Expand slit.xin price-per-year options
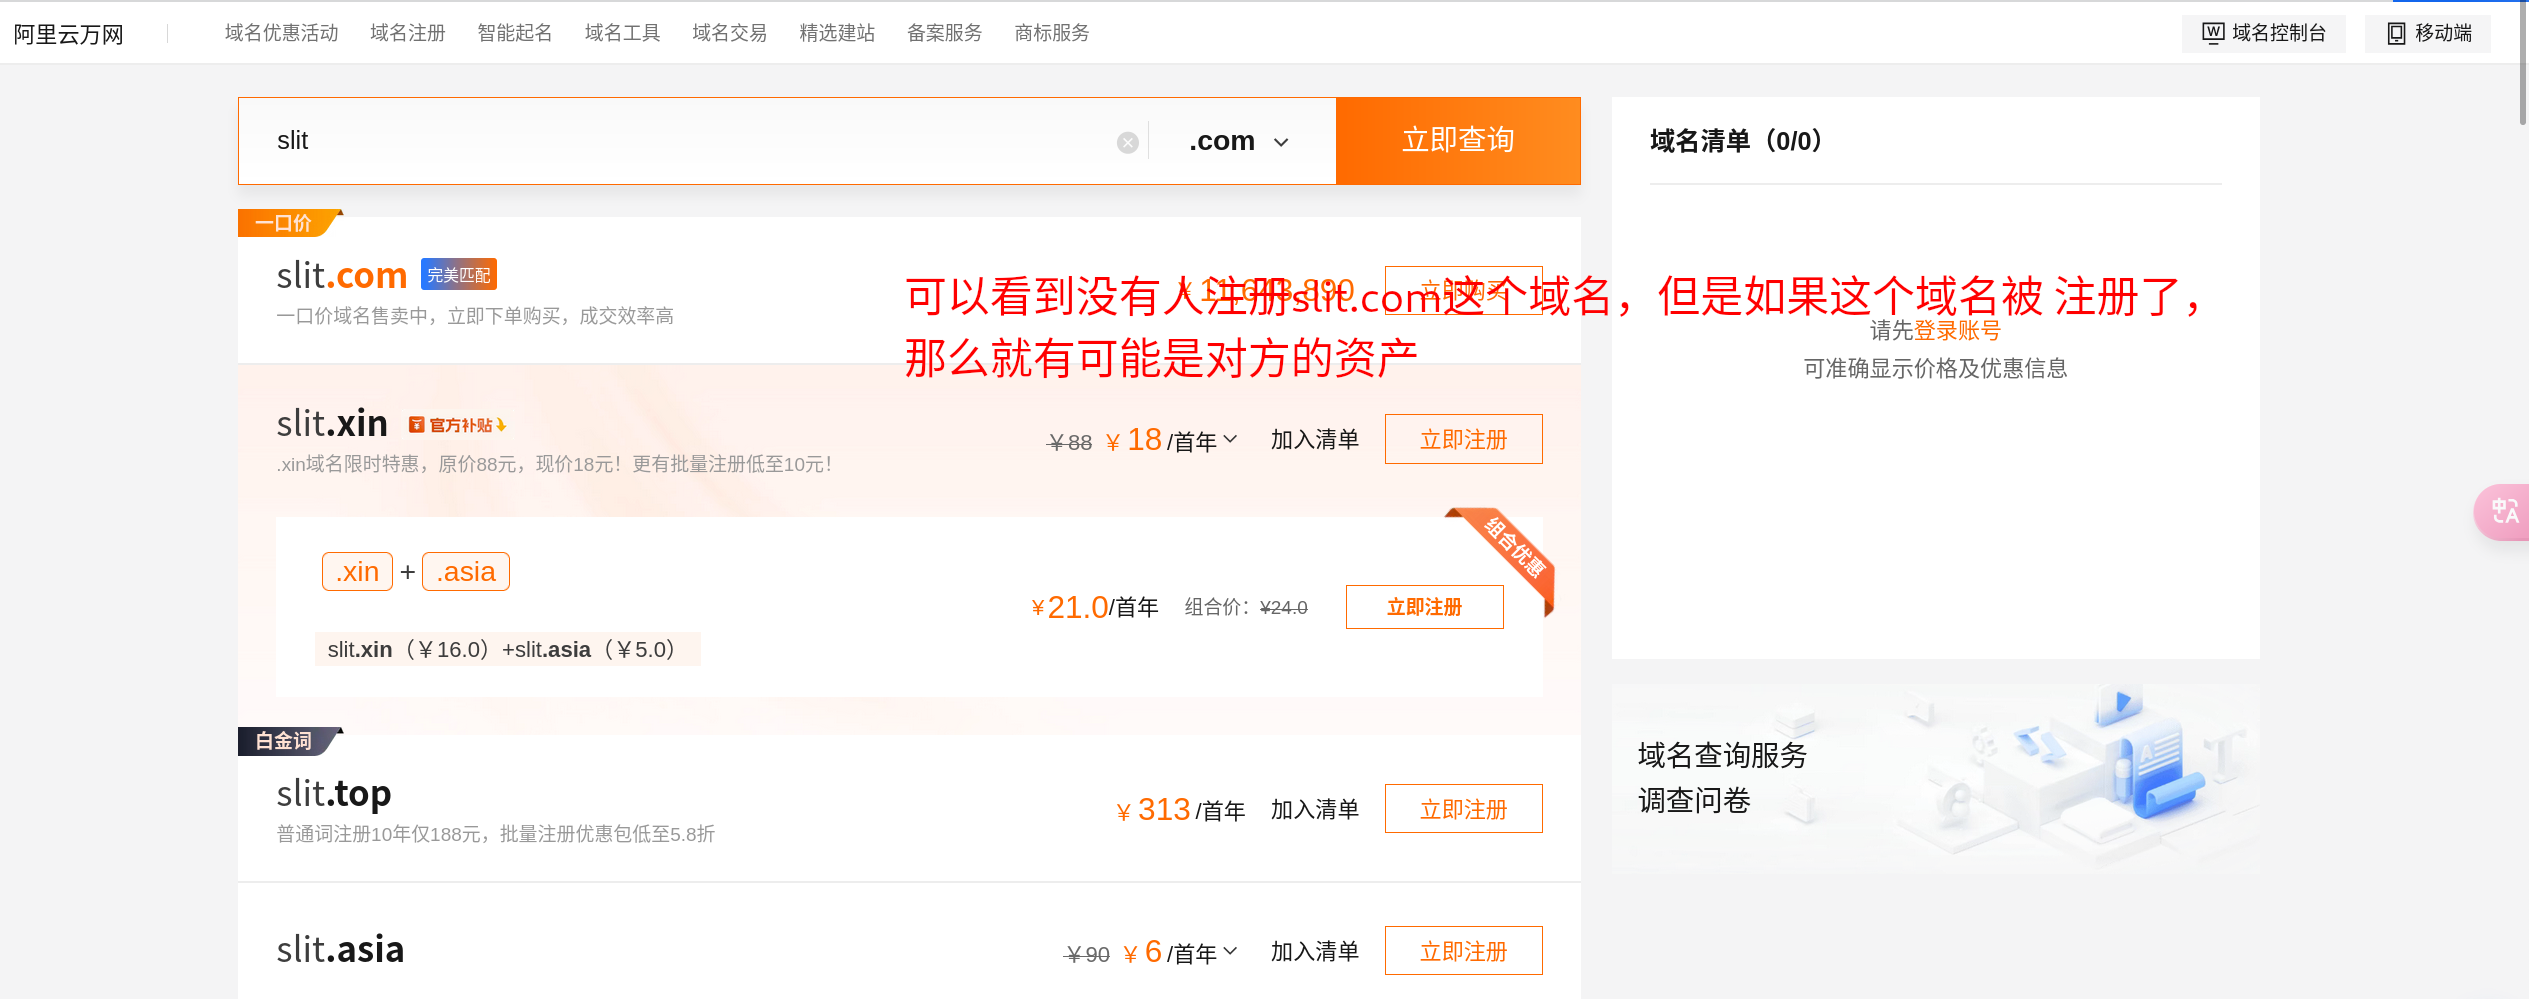2529x999 pixels. tap(1231, 439)
